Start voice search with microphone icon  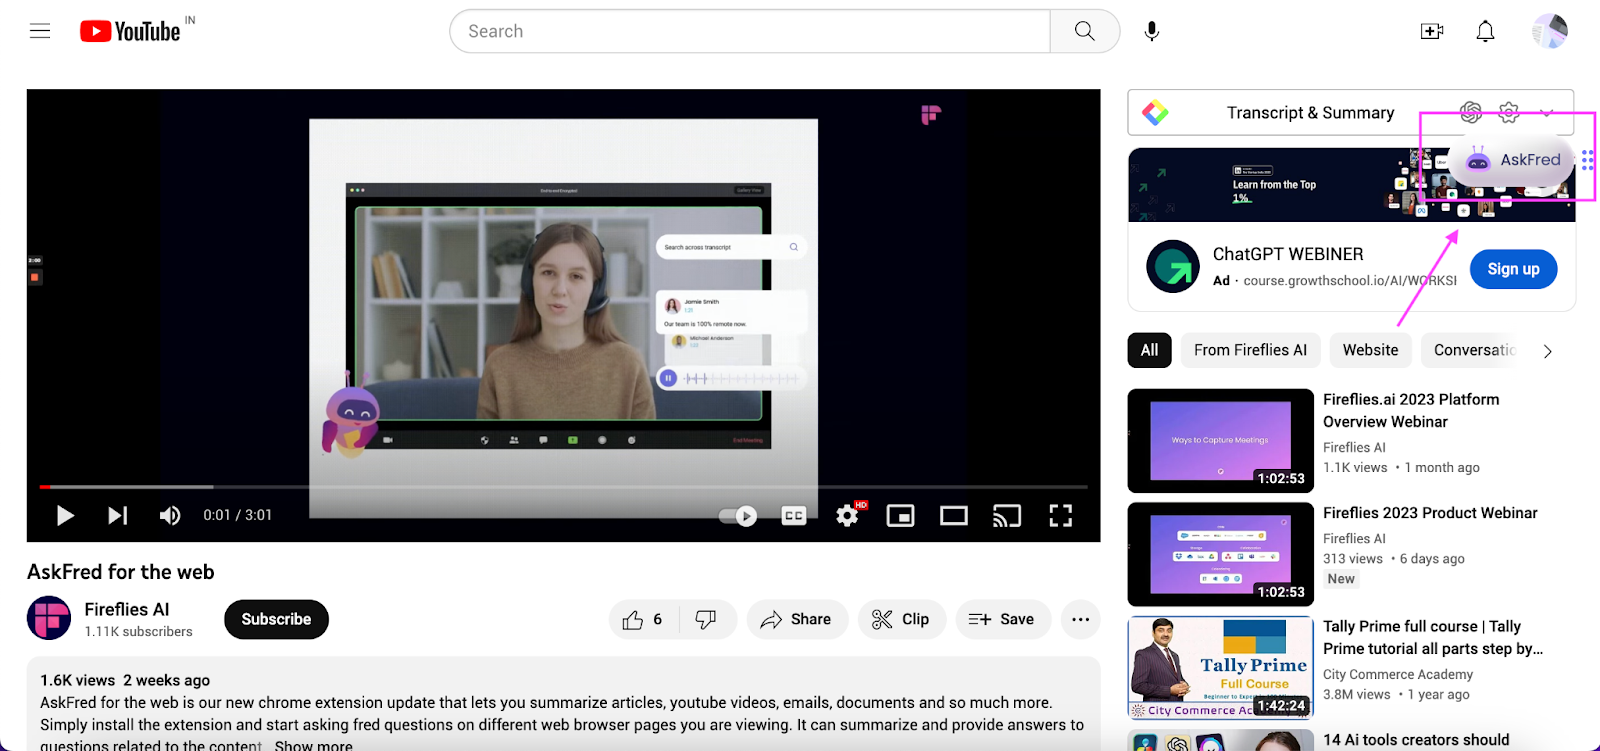[1152, 31]
